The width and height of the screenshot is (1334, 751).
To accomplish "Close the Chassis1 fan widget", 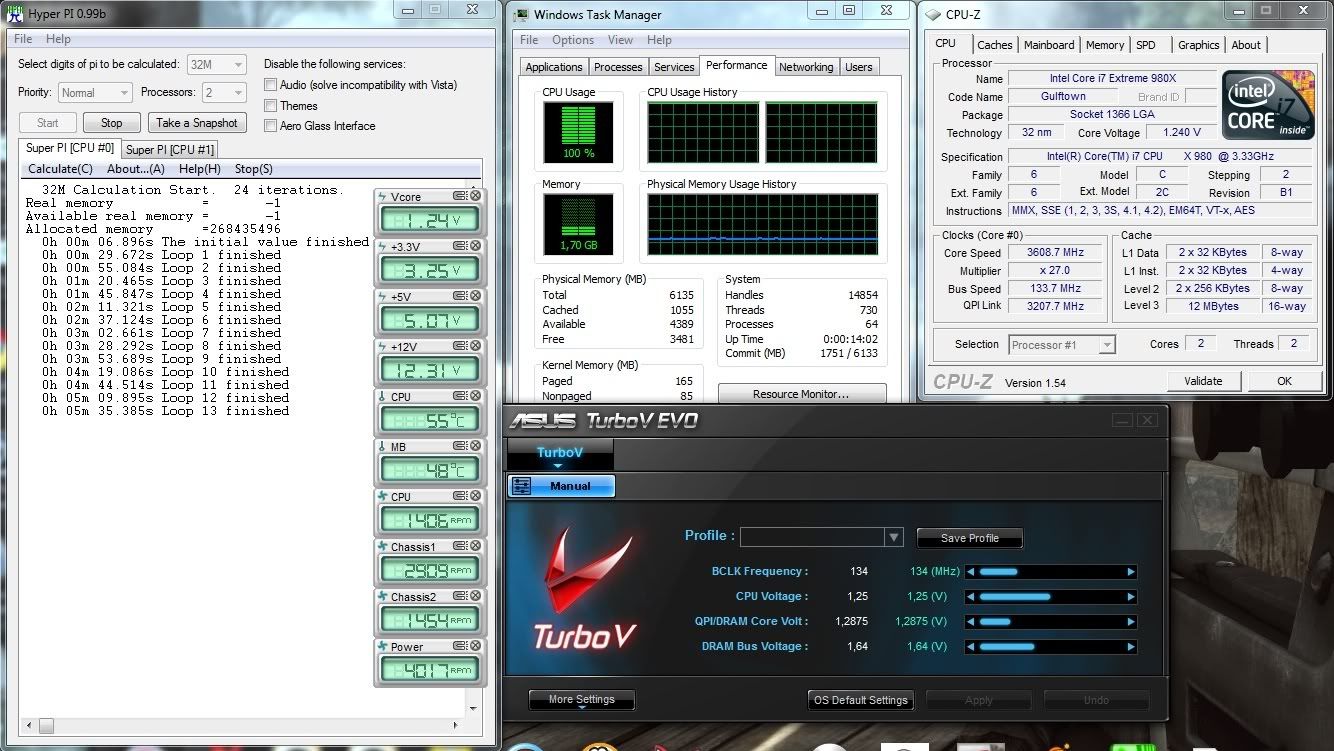I will pos(475,546).
